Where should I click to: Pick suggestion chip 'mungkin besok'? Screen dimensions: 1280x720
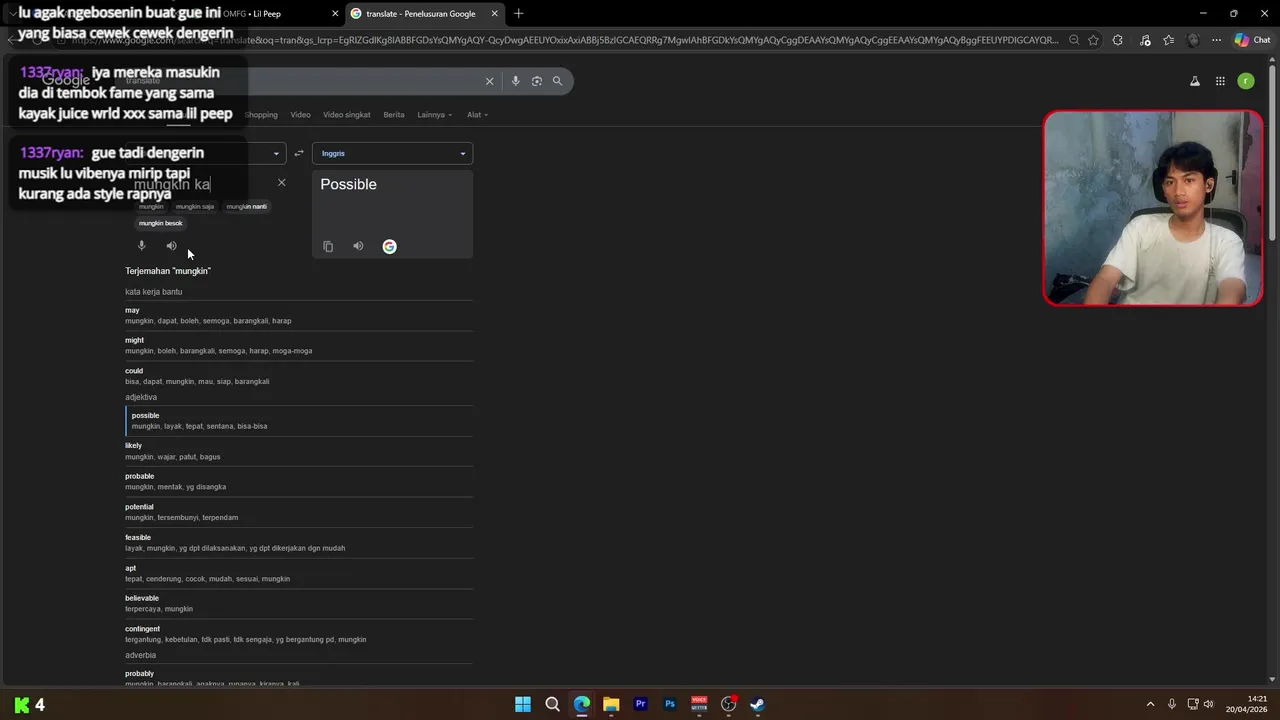(x=160, y=223)
